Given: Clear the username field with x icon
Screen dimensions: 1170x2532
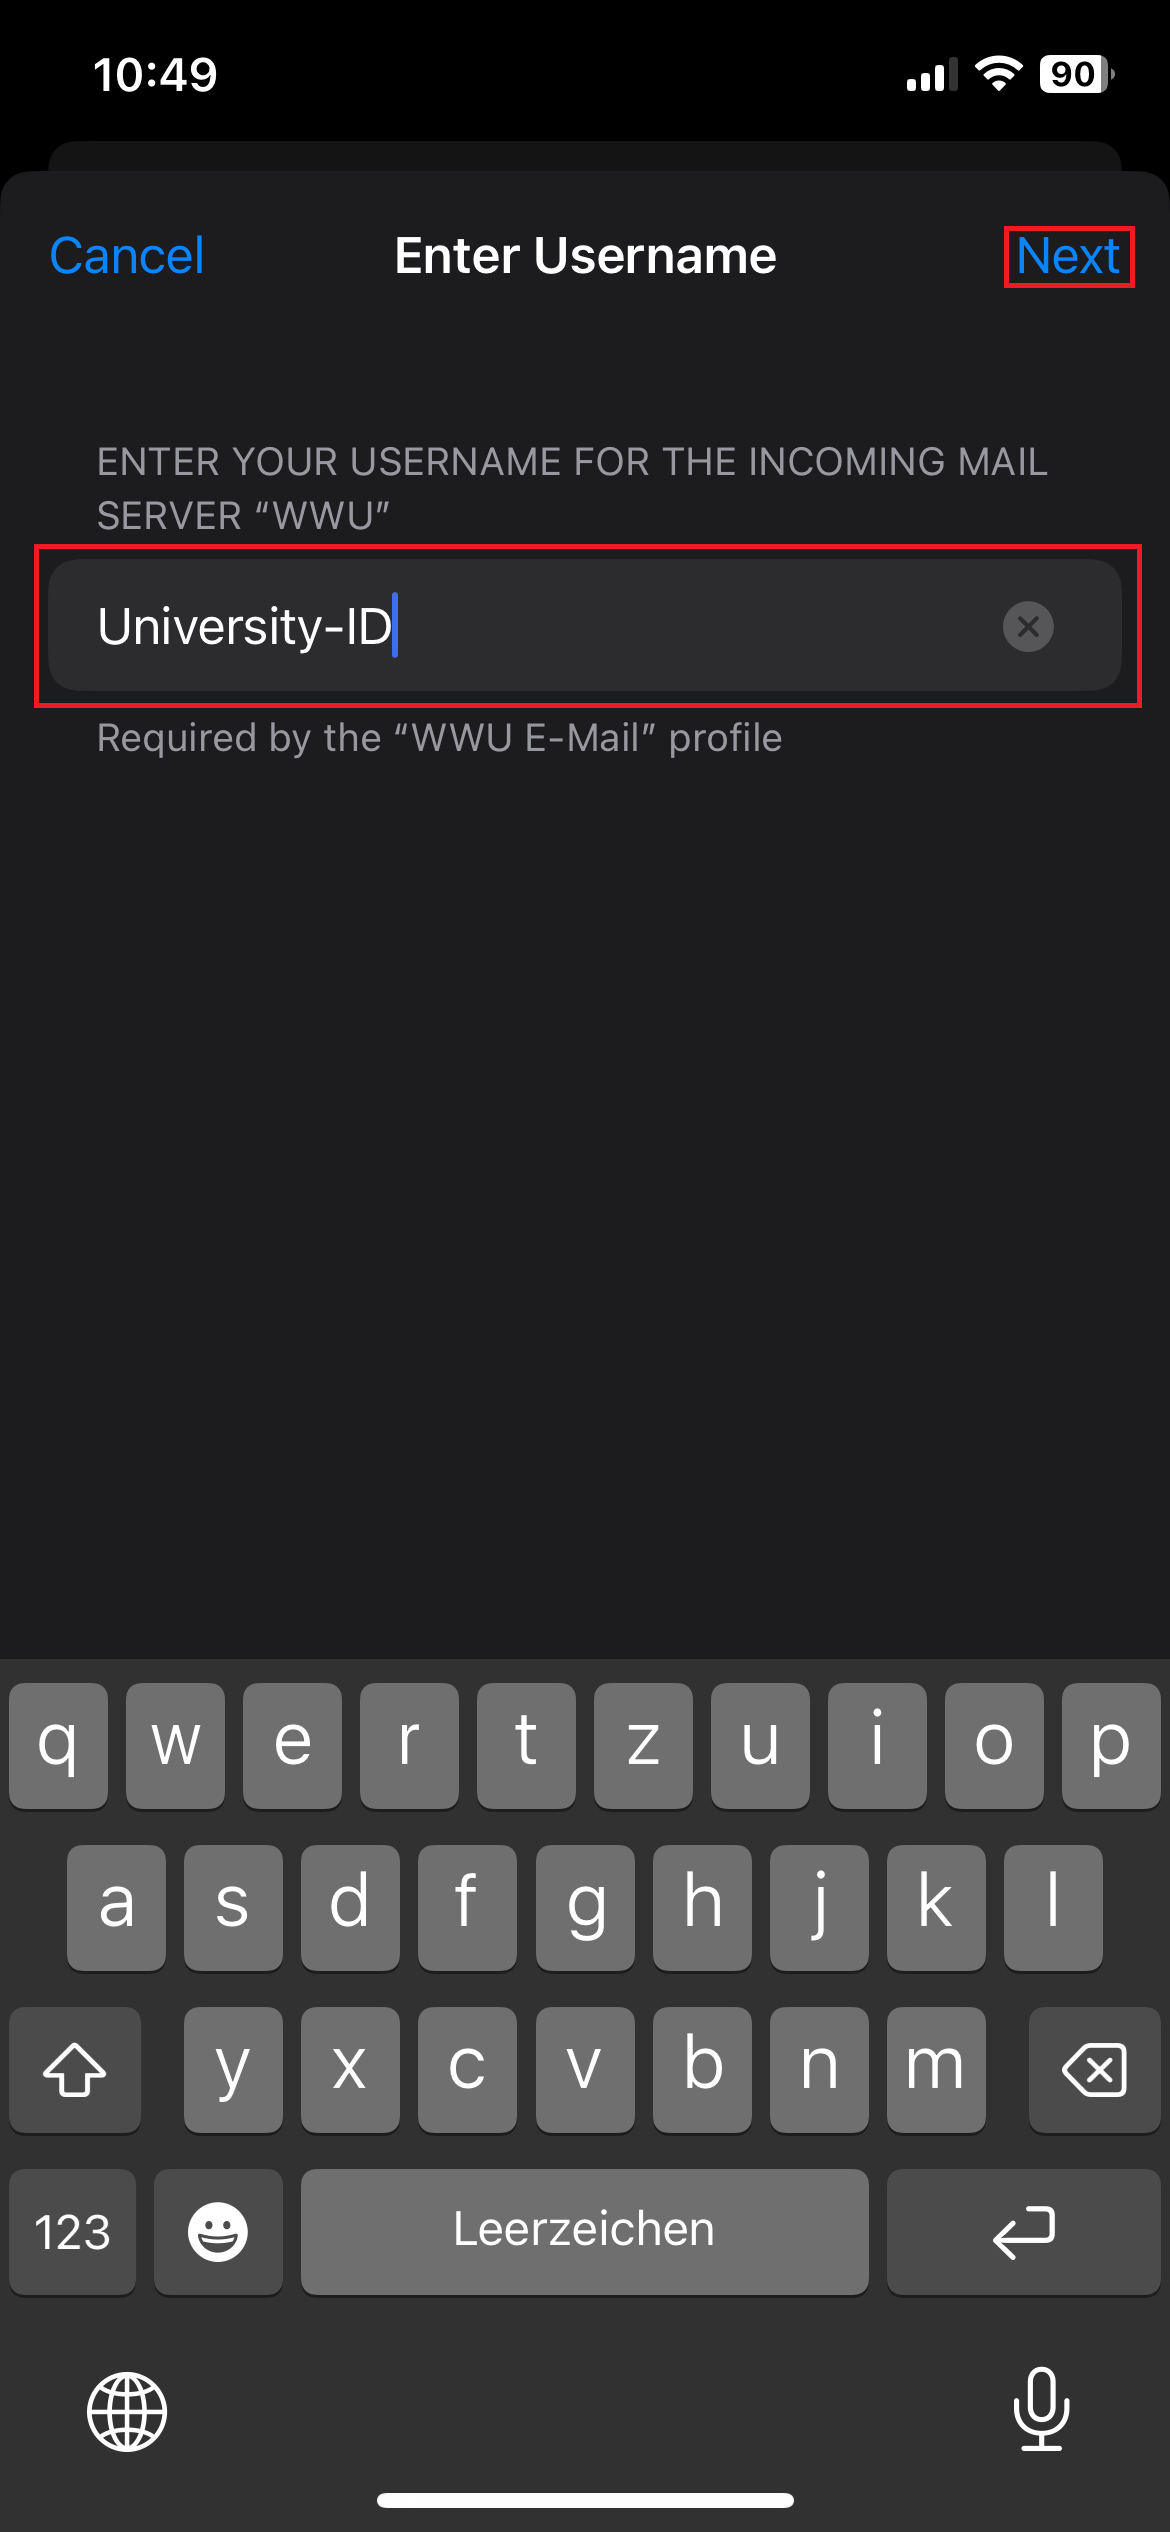Looking at the screenshot, I should pyautogui.click(x=1028, y=627).
